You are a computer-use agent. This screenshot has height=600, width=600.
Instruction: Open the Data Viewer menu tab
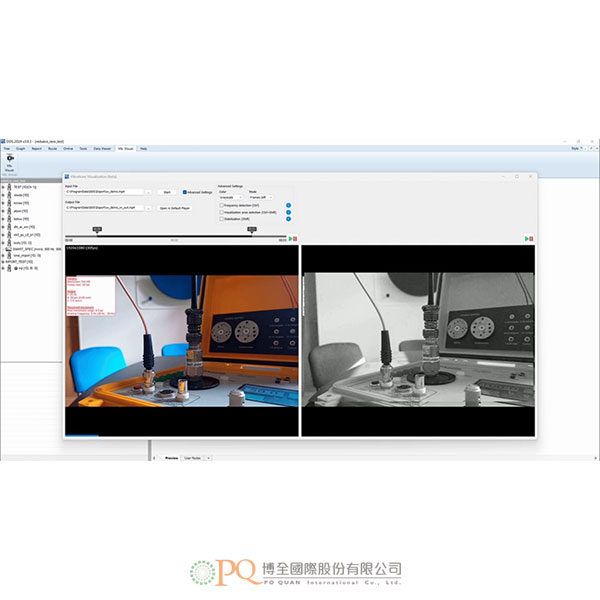[x=102, y=148]
